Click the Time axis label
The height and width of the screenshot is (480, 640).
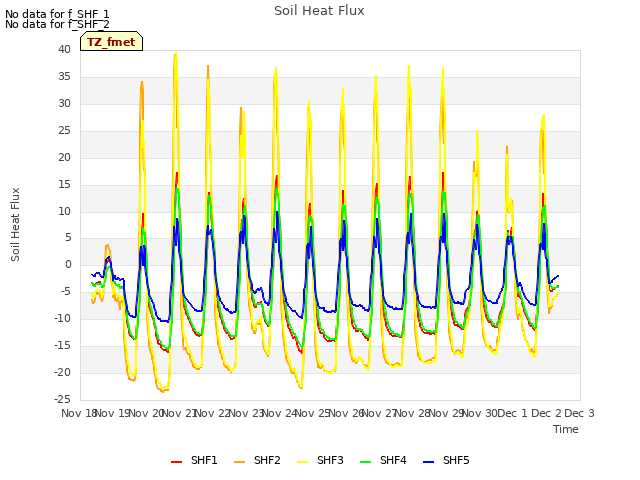566,429
